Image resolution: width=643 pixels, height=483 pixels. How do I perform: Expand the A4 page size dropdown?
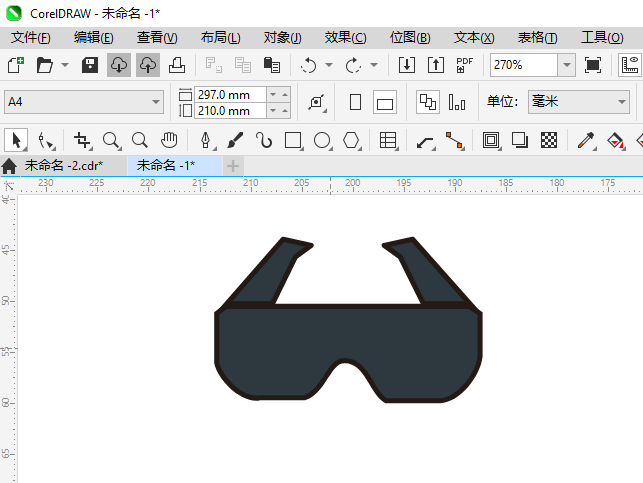[x=156, y=102]
